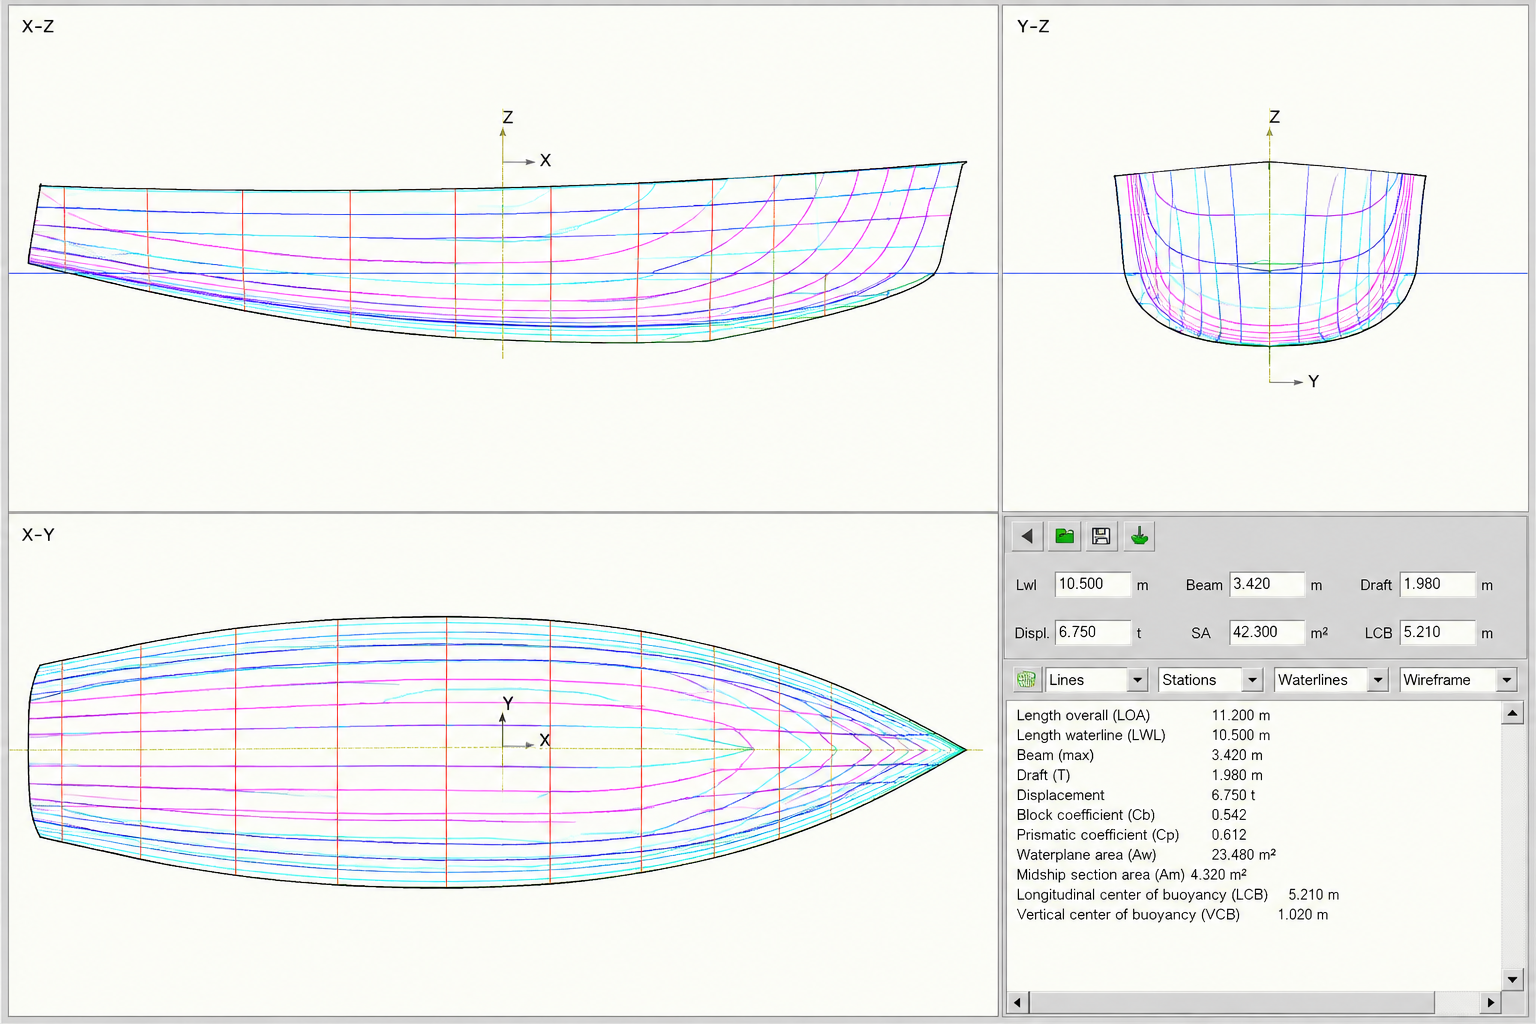
Task: Select the Draft input field
Action: (x=1437, y=584)
